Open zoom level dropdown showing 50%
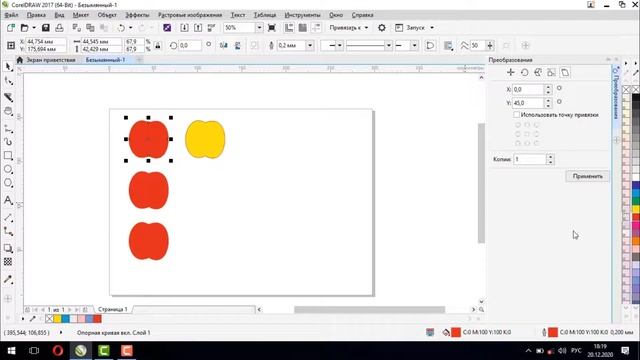Screen dimensions: 640x360 tap(259, 28)
